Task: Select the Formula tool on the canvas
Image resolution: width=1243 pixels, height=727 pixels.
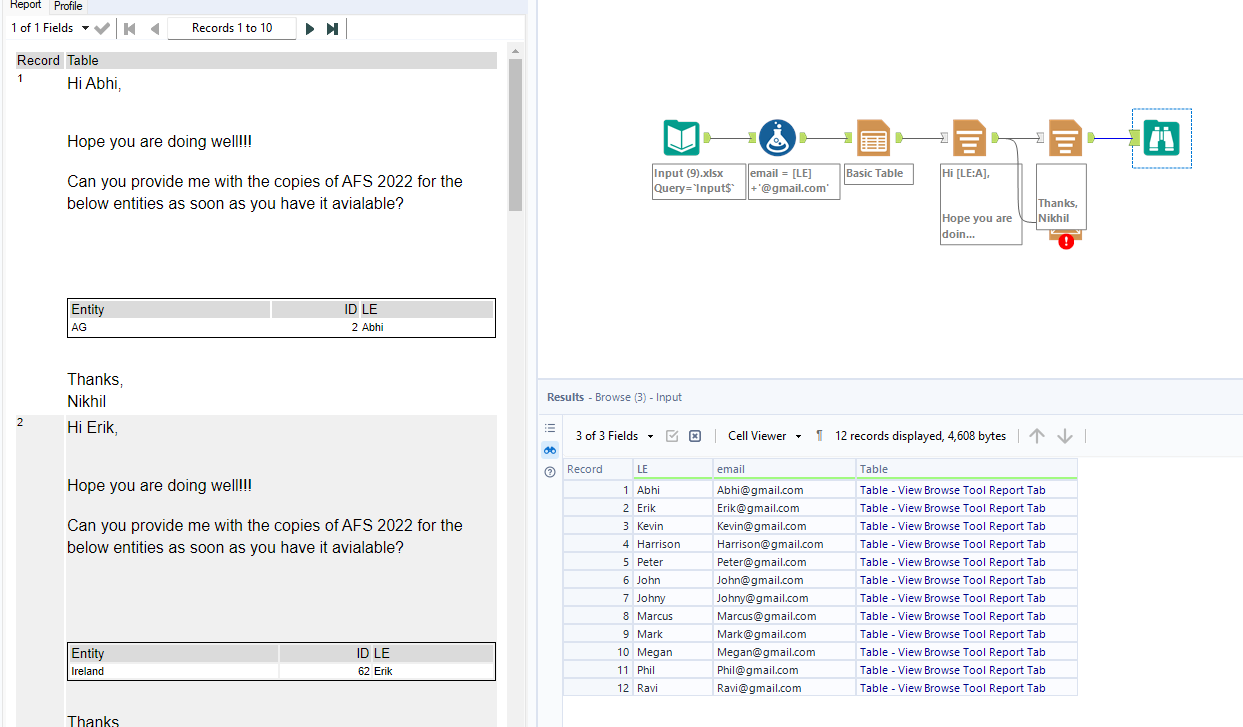Action: pyautogui.click(x=778, y=138)
